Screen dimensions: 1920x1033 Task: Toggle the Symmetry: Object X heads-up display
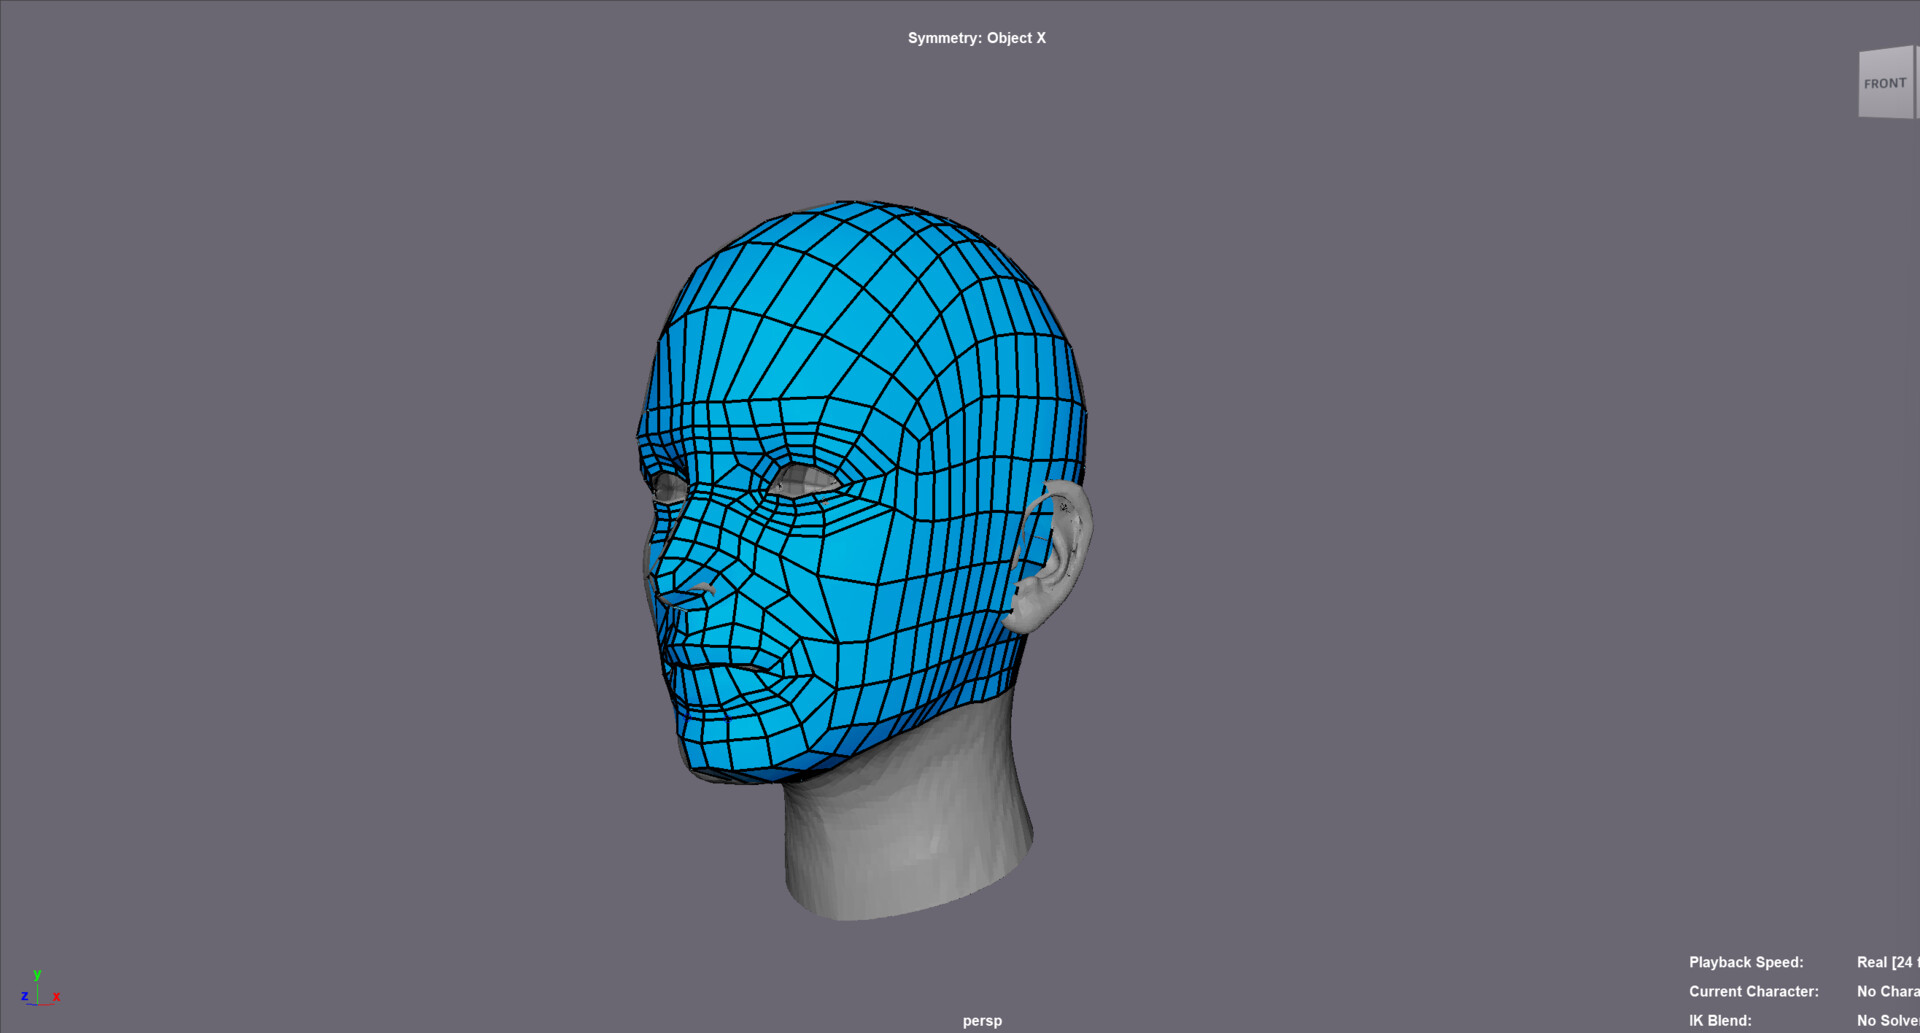point(976,38)
